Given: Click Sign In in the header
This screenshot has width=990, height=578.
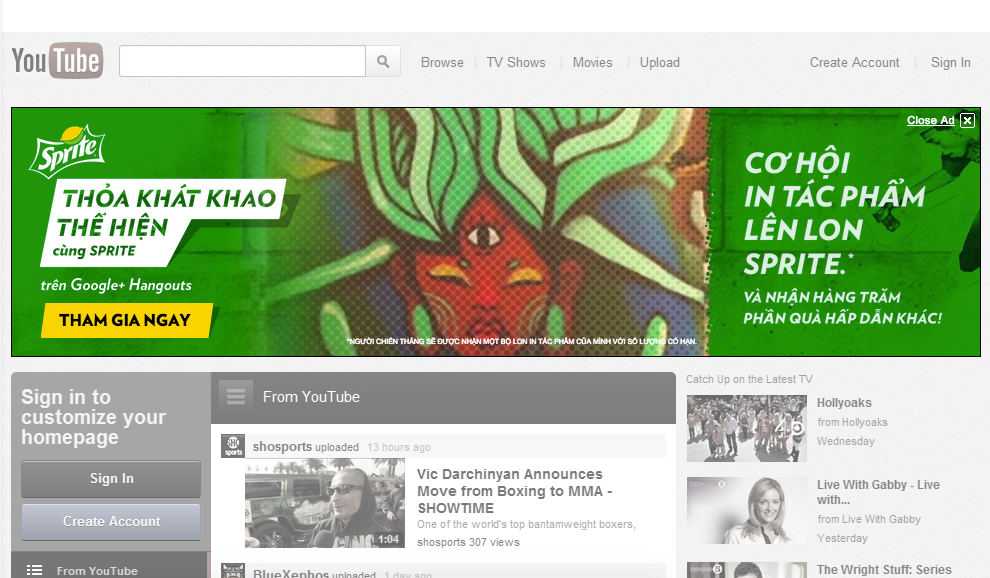Looking at the screenshot, I should pyautogui.click(x=950, y=63).
